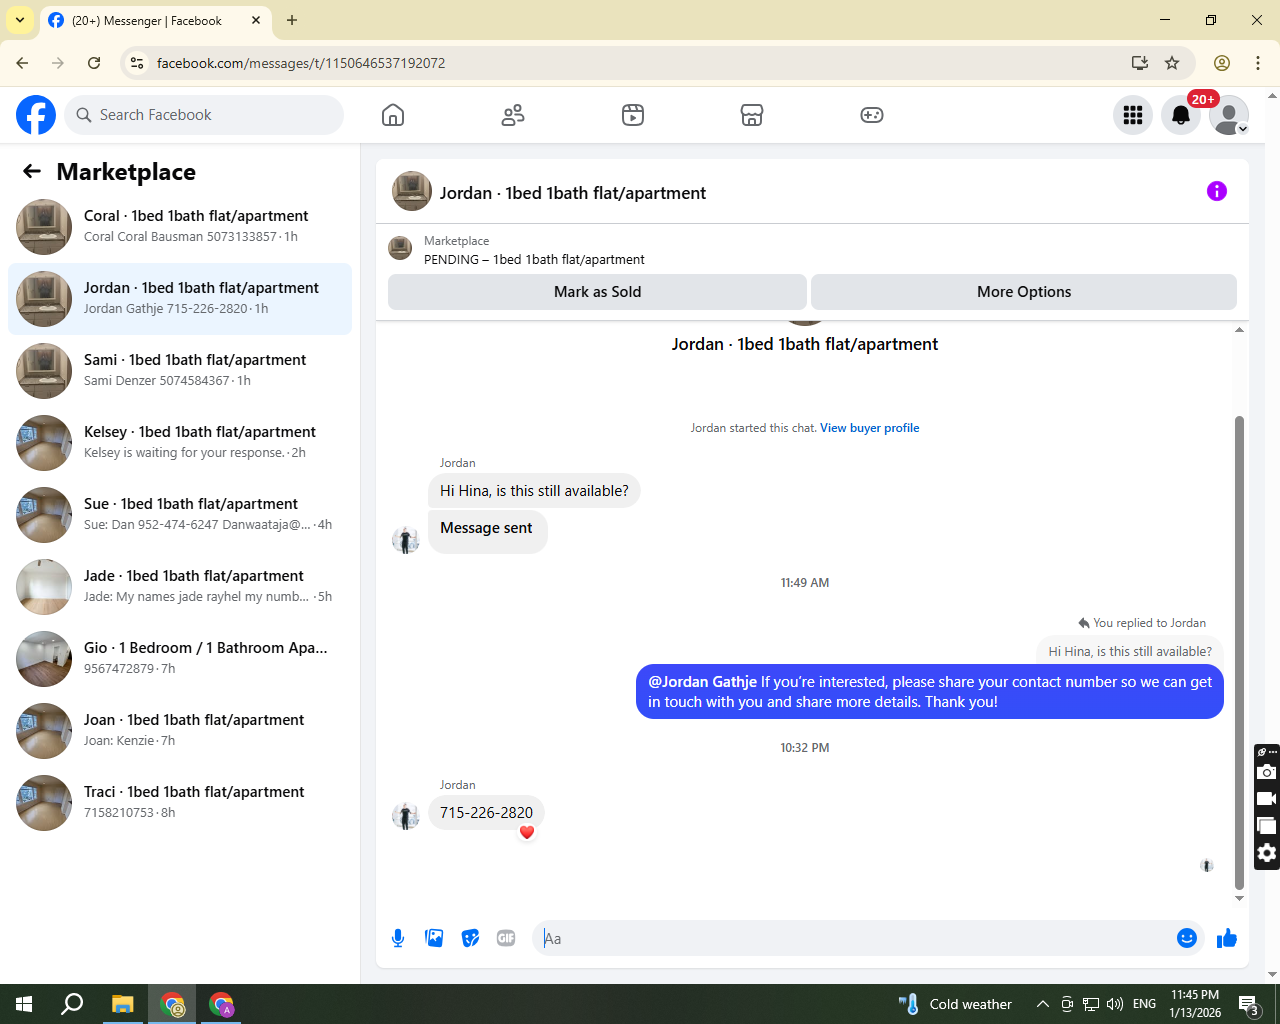Viewport: 1280px width, 1024px height.
Task: Open Sami 1bed 1bath chat
Action: point(180,371)
